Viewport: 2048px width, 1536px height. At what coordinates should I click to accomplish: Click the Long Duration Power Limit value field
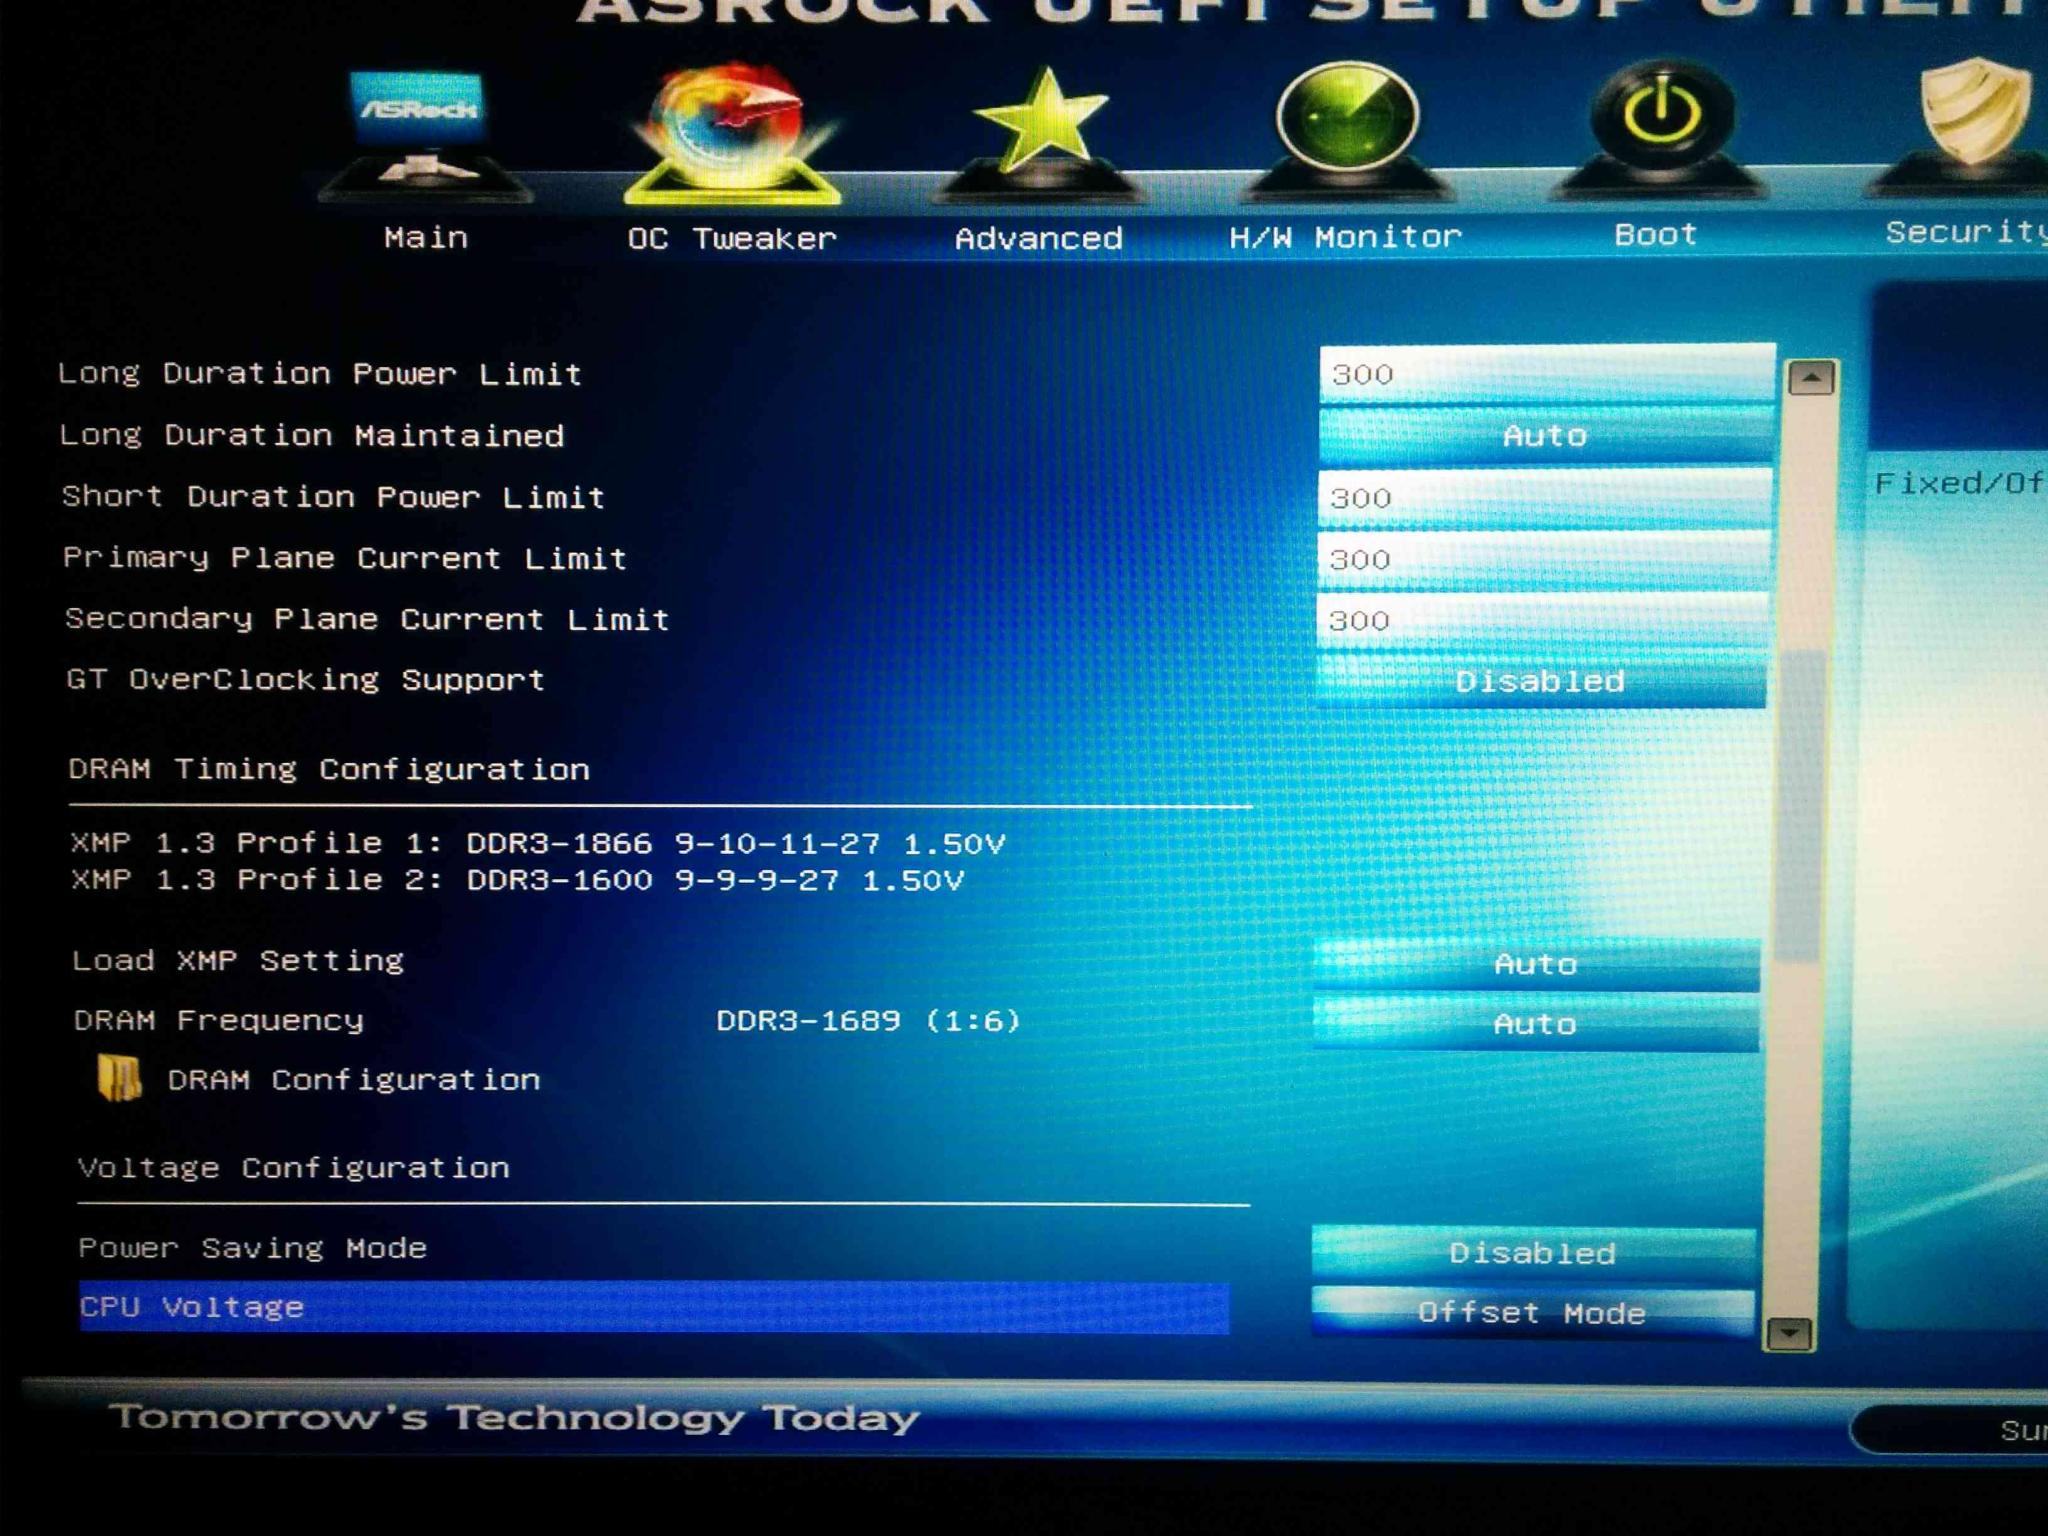click(1547, 374)
